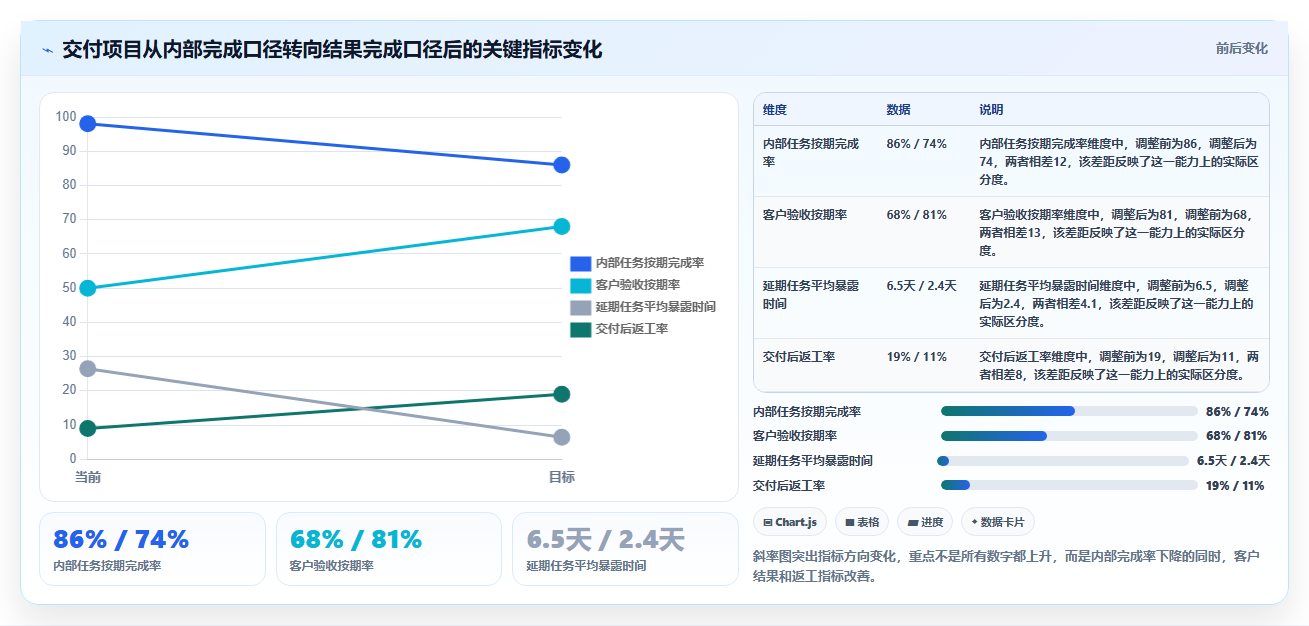Click the 进度 tag
The width and height of the screenshot is (1309, 626).
[925, 522]
